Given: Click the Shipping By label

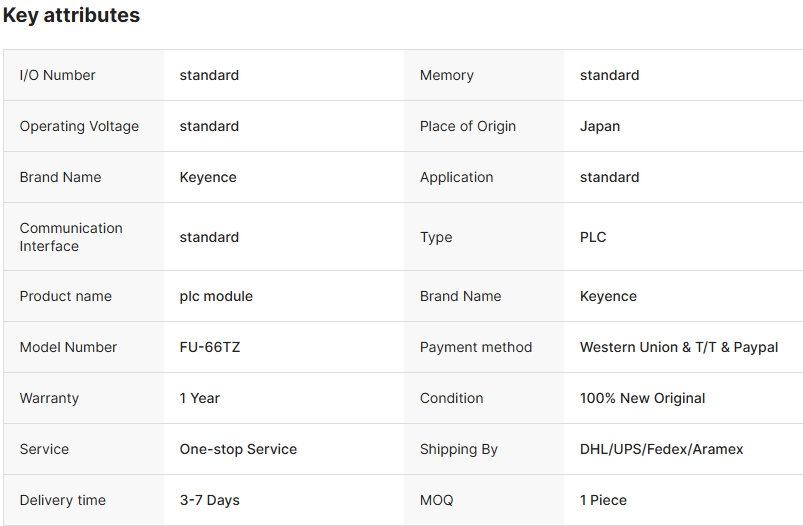Looking at the screenshot, I should pos(459,449).
